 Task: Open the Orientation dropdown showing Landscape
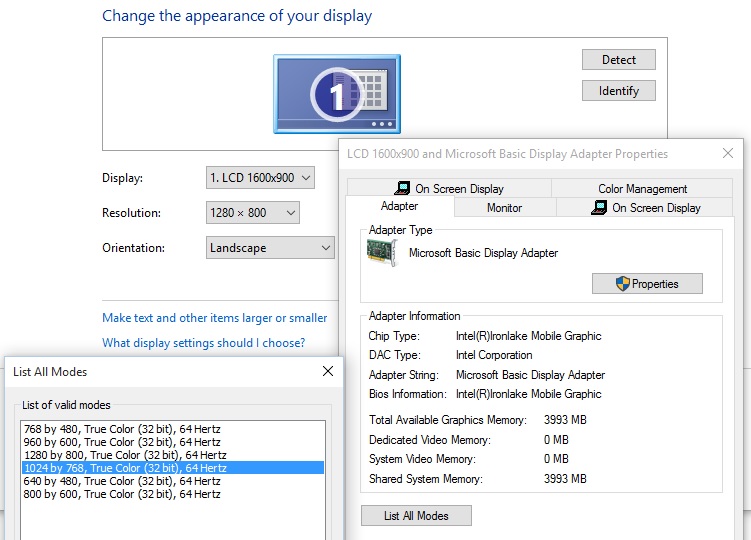click(270, 248)
